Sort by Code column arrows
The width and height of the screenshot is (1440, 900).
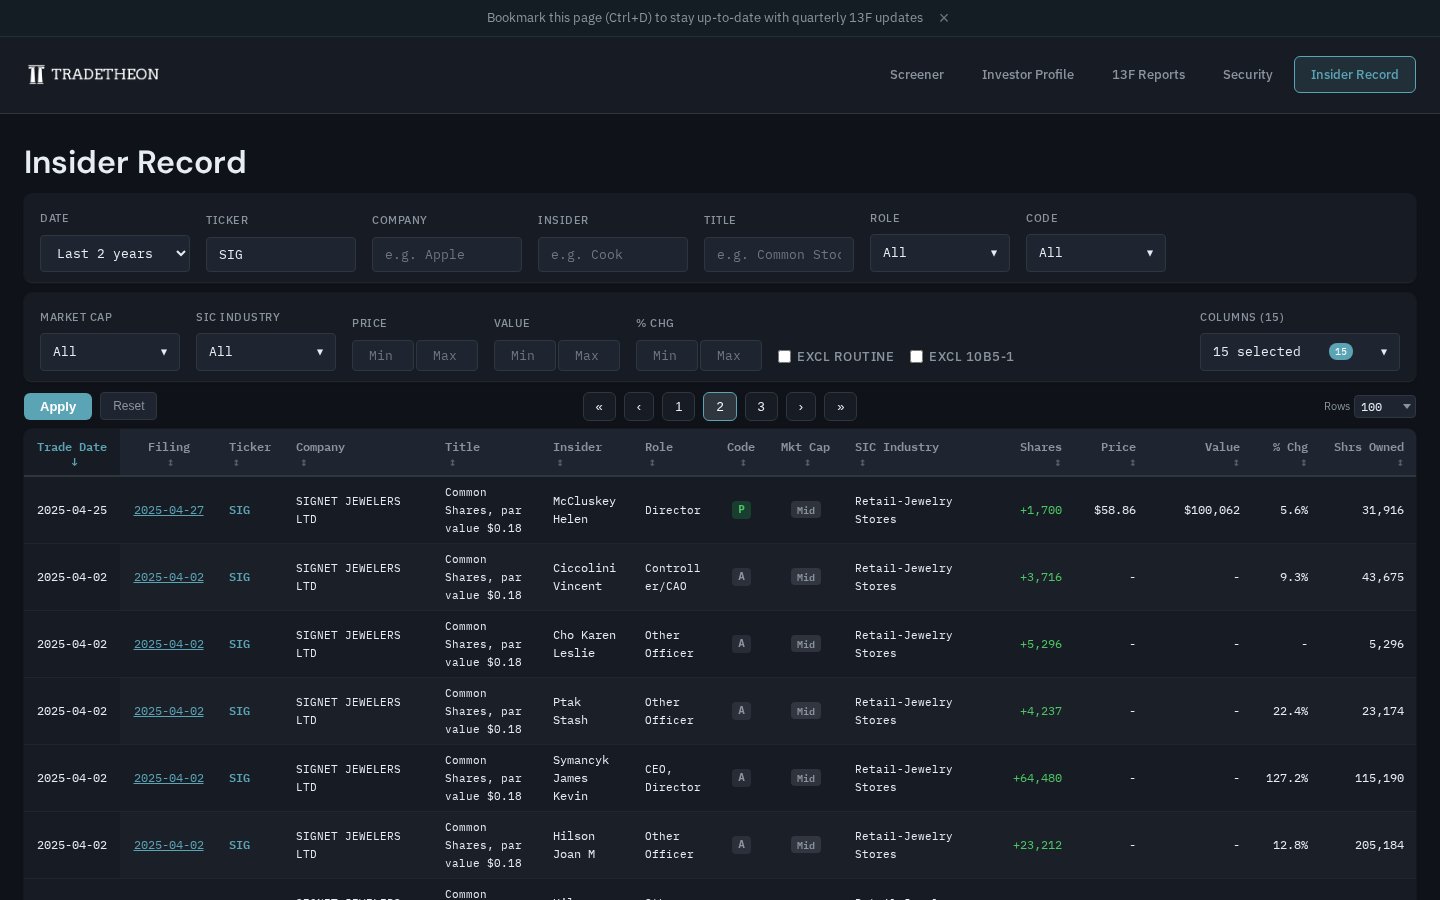[743, 463]
